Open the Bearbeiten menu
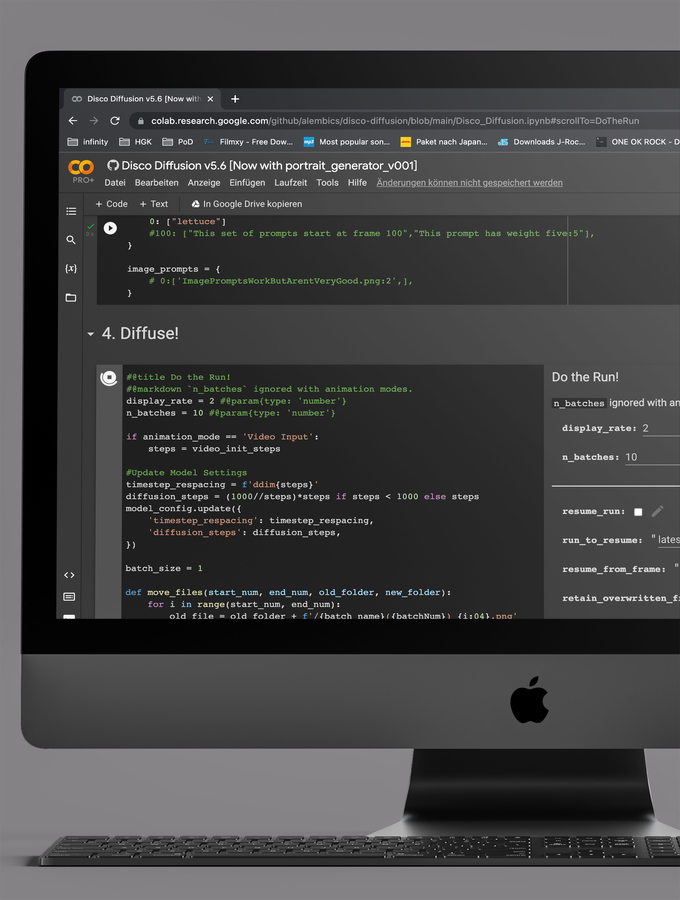 pyautogui.click(x=157, y=183)
